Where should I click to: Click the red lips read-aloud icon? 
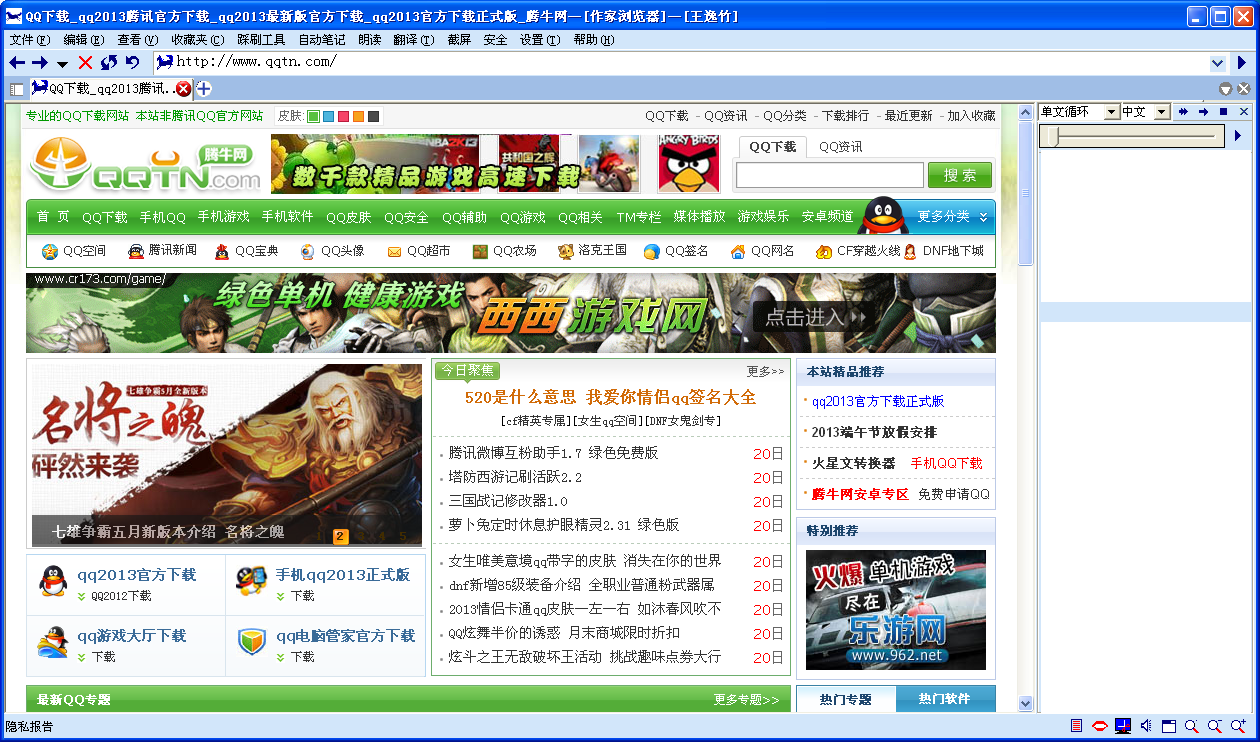click(x=1100, y=726)
